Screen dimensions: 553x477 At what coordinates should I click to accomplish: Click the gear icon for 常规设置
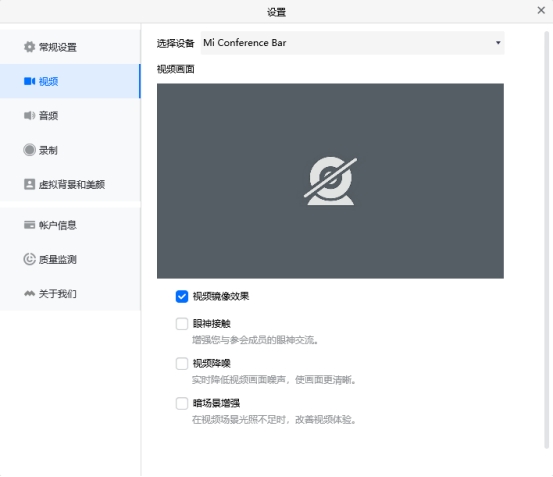(29, 47)
